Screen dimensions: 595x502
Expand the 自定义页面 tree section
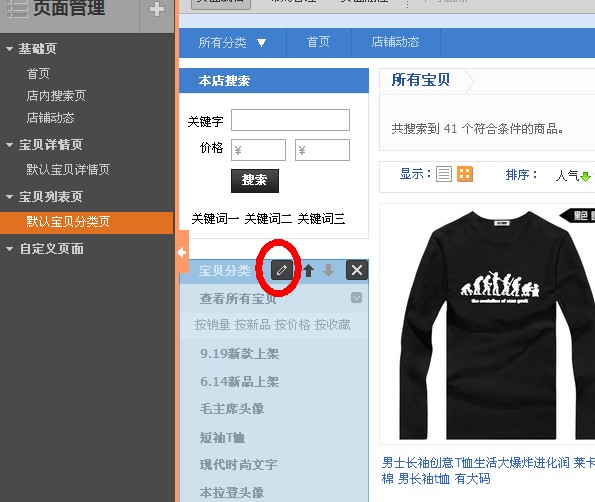point(9,249)
